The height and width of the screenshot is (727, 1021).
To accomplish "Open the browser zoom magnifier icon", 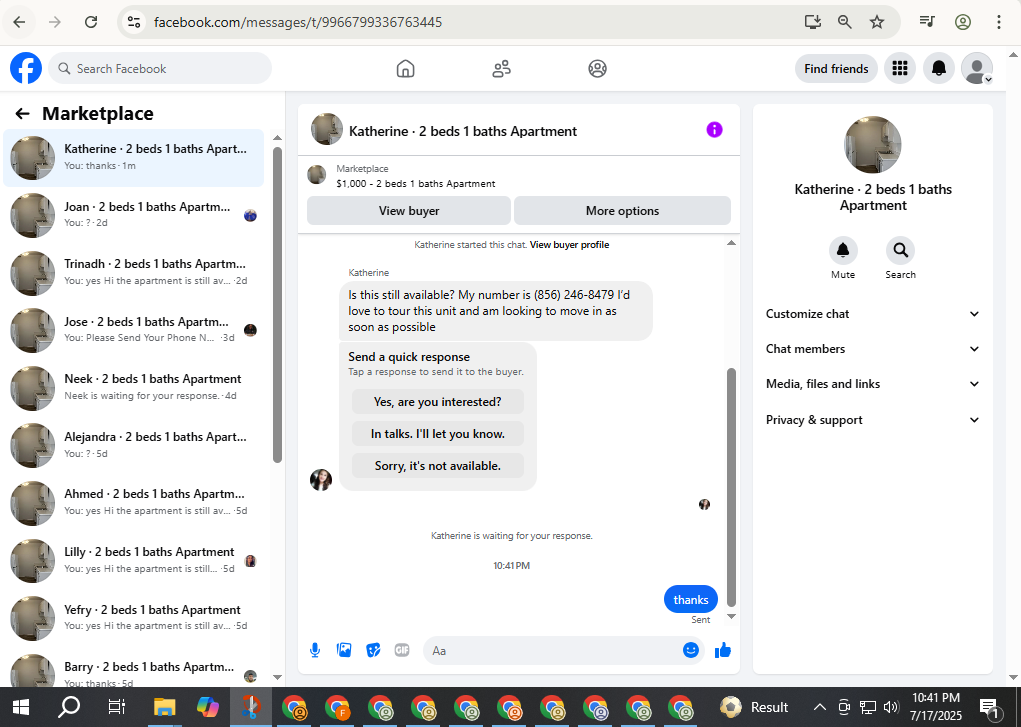I will (845, 22).
